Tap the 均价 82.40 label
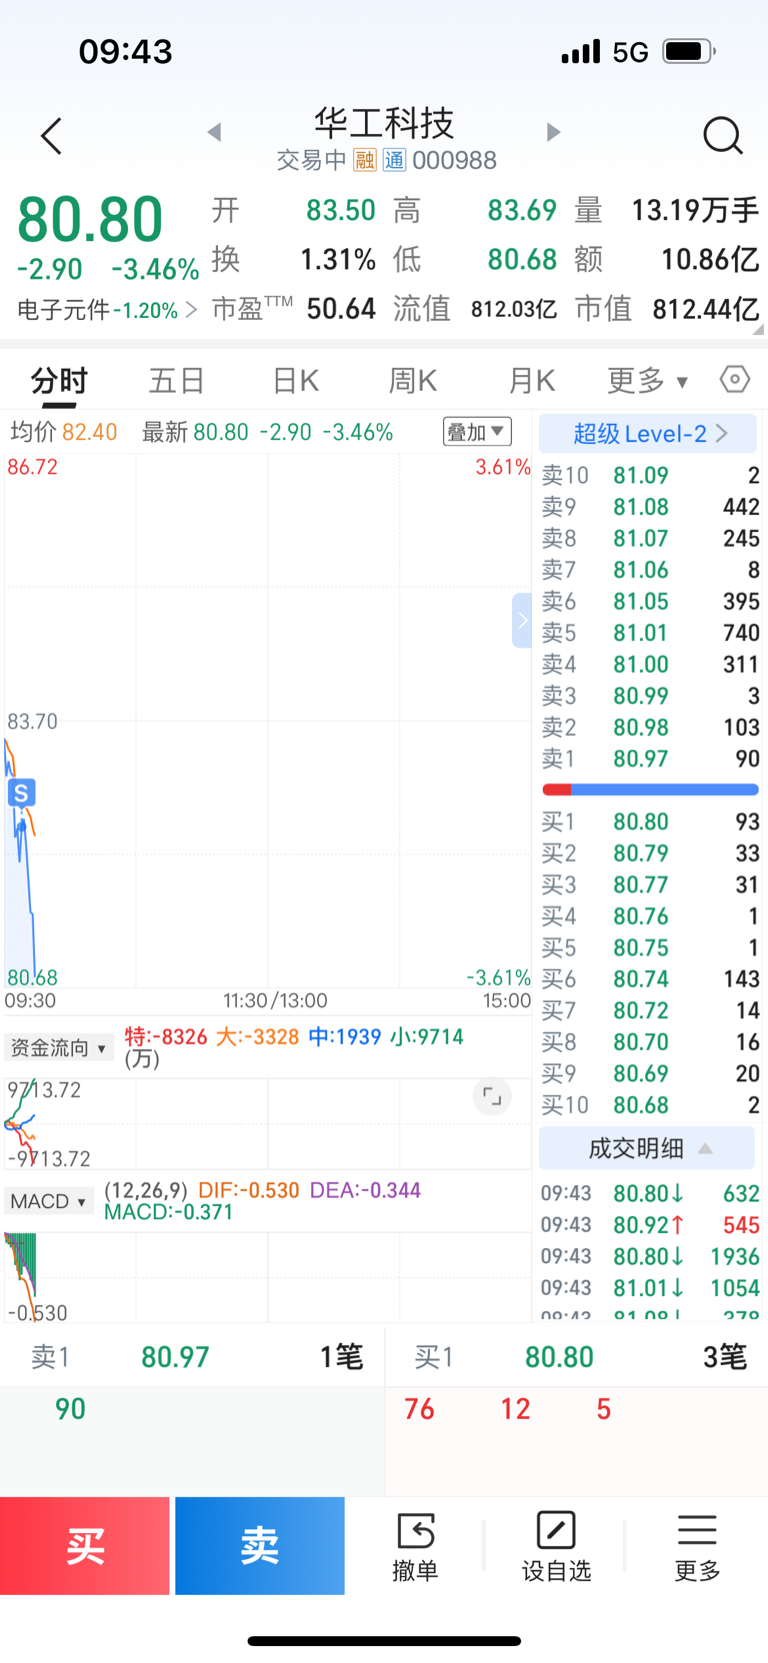The width and height of the screenshot is (768, 1663). (x=64, y=432)
